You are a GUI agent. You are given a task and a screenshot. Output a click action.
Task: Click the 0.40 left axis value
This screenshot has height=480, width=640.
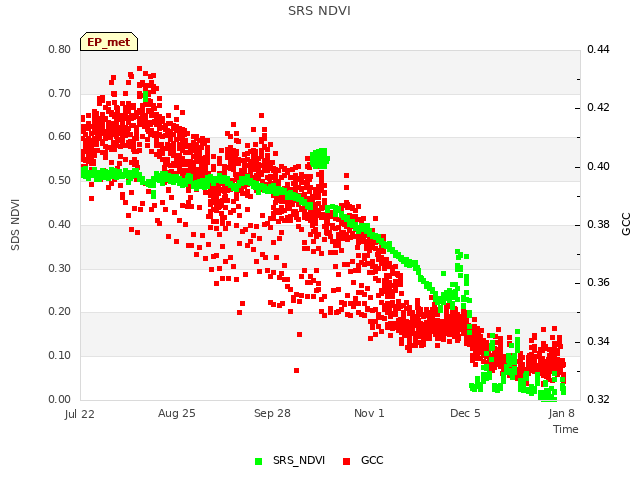(x=60, y=224)
